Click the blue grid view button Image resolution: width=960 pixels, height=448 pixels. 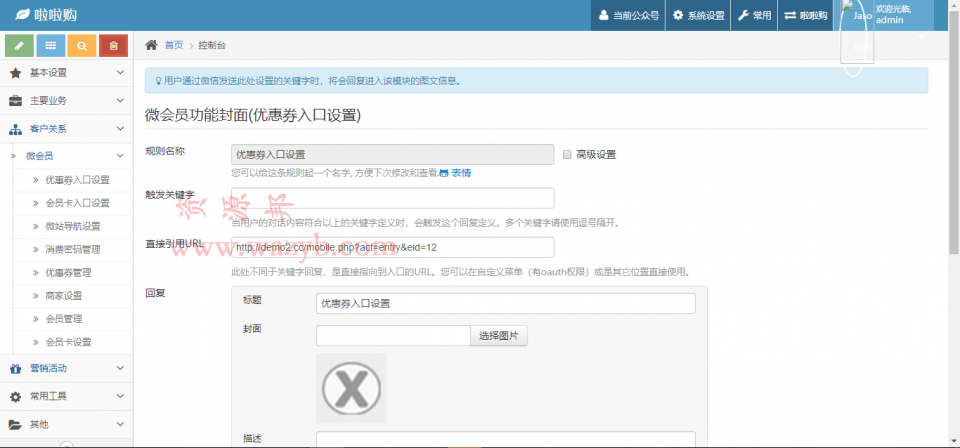click(51, 46)
